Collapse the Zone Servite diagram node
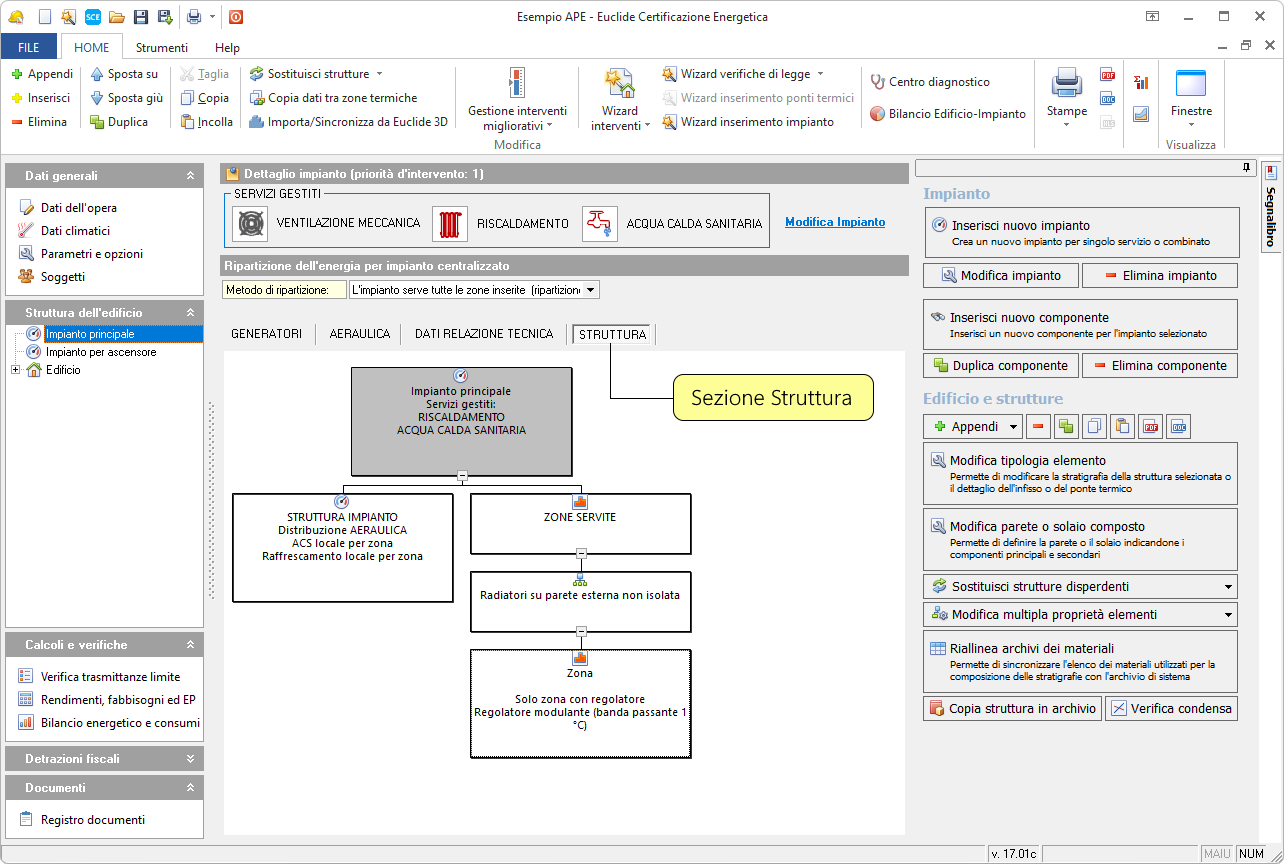The width and height of the screenshot is (1284, 864). point(581,553)
